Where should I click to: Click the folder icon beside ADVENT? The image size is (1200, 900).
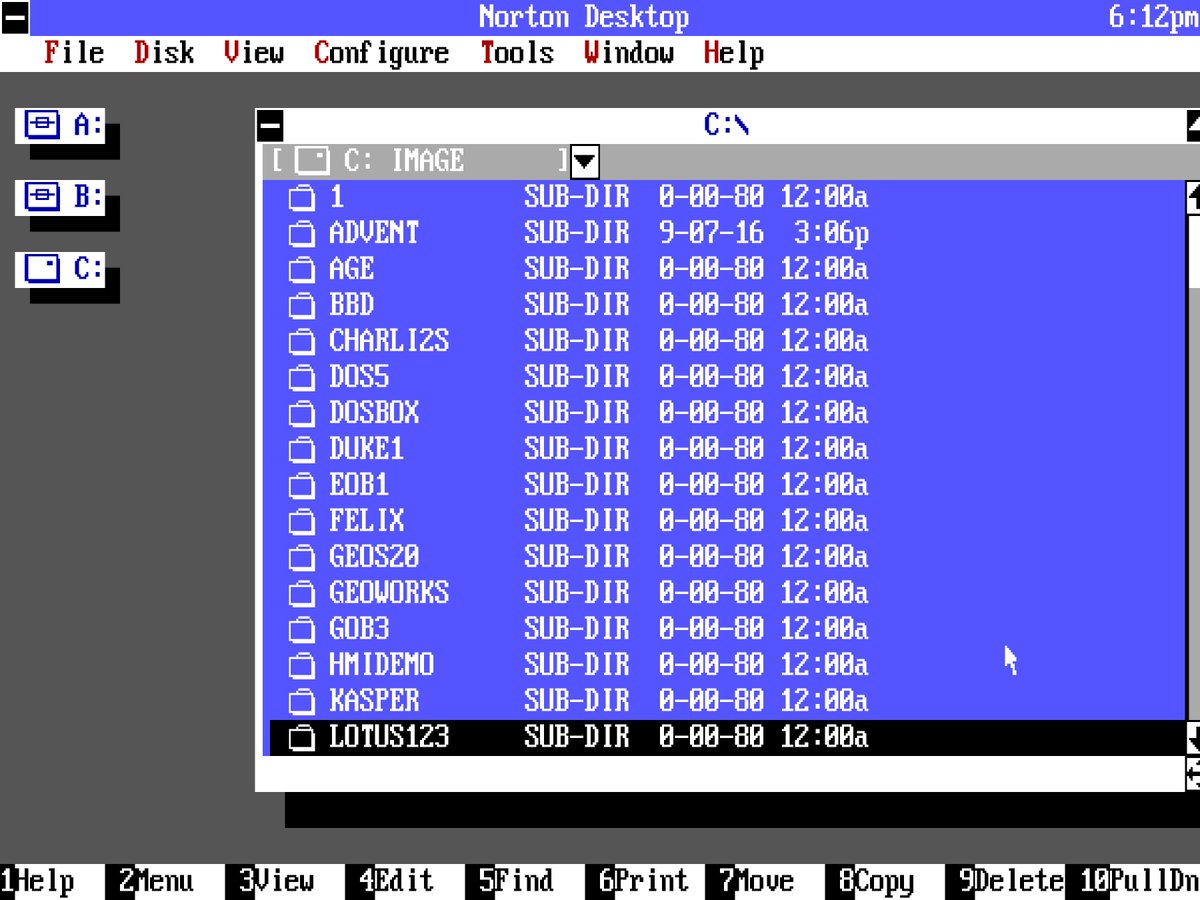coord(301,235)
